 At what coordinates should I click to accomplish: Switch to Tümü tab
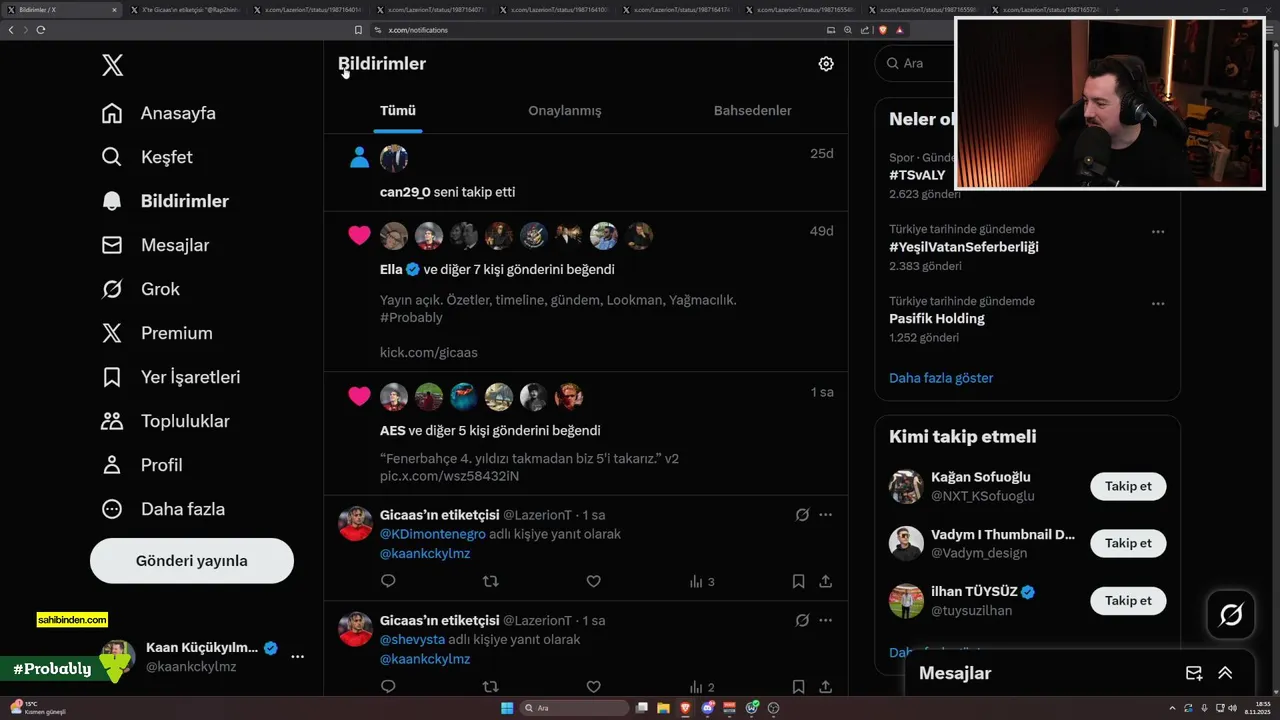398,111
